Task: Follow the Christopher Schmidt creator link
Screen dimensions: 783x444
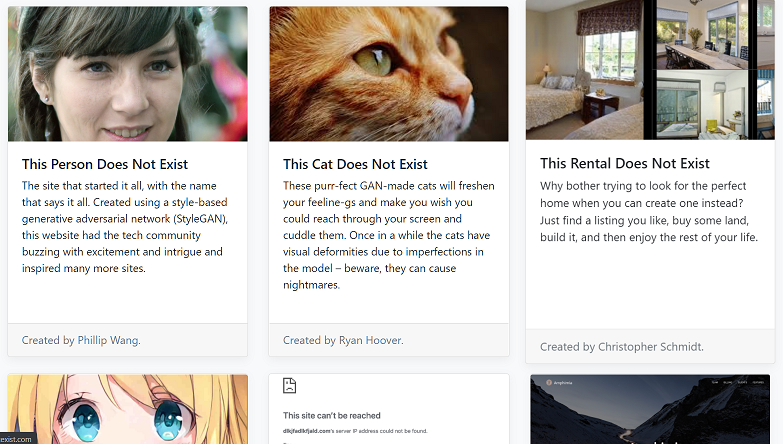Action: click(651, 347)
